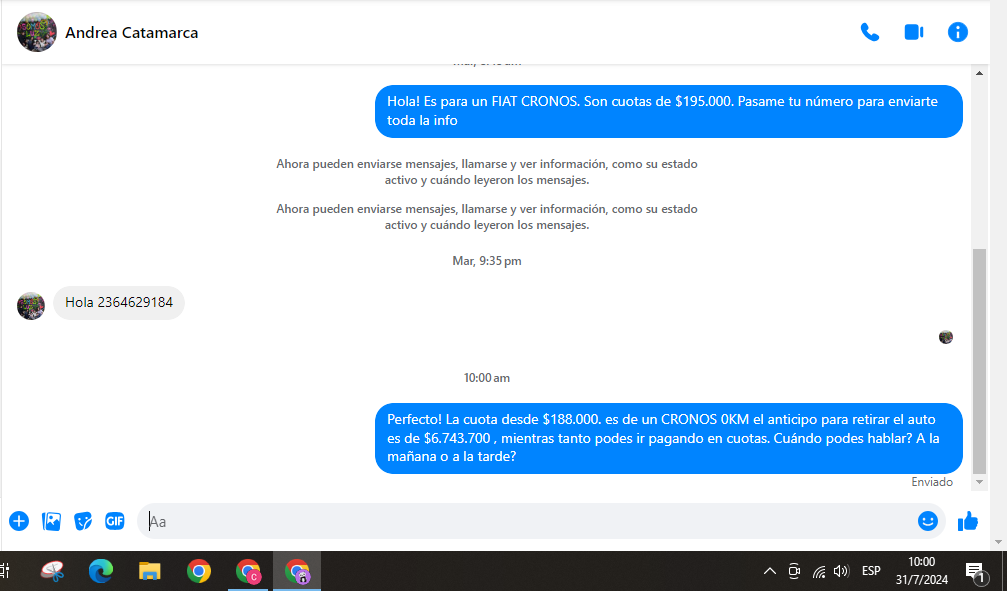Click the chat vertical scrollbar thumb
The height and width of the screenshot is (591, 1007).
(x=979, y=360)
